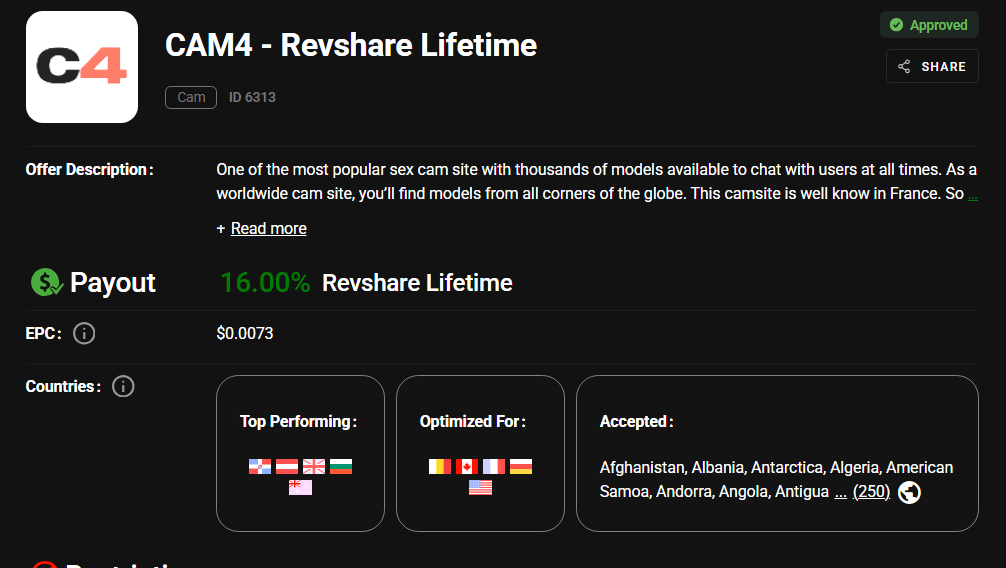Click the Optimized For heading
The height and width of the screenshot is (568, 1006).
point(473,422)
